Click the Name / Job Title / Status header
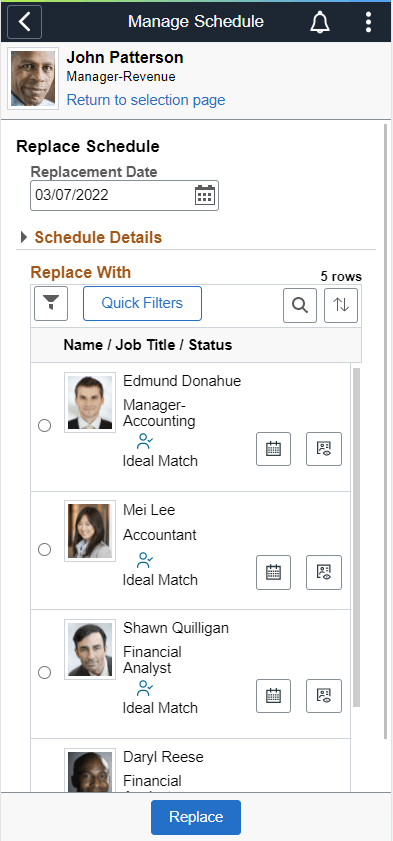 click(x=147, y=345)
